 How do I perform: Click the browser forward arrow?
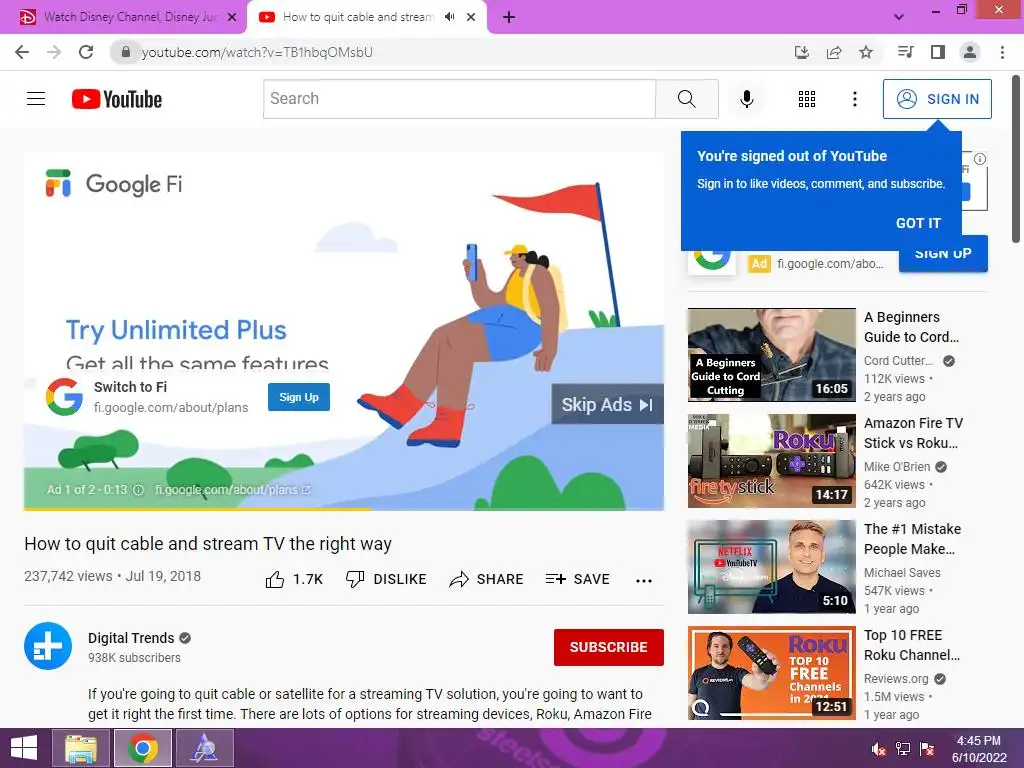(54, 52)
